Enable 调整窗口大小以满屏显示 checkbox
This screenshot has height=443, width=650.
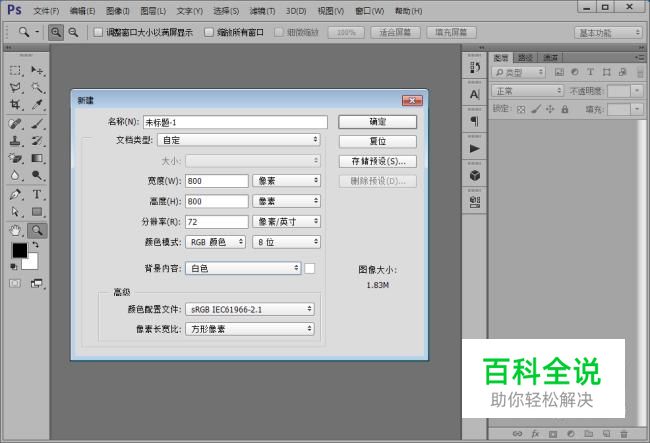98,32
